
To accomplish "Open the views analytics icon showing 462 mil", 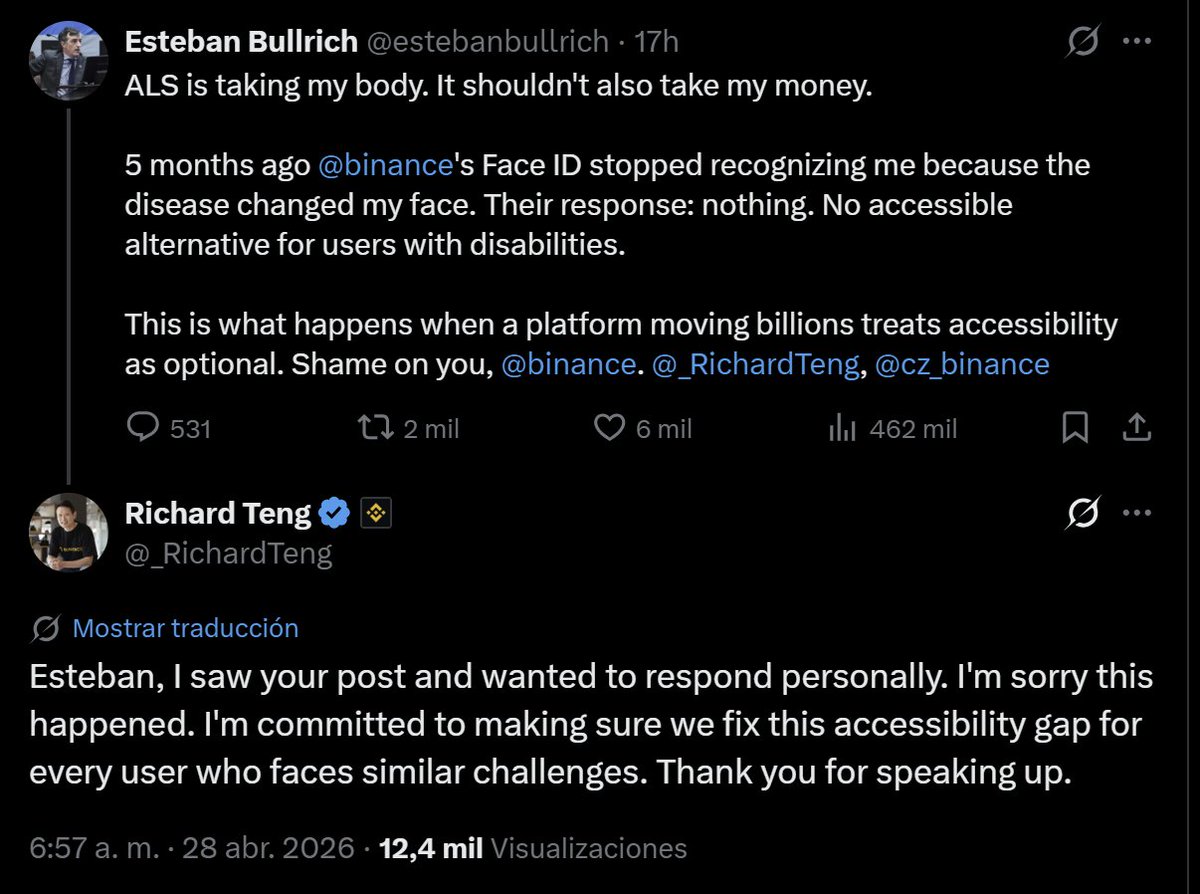I will point(843,428).
